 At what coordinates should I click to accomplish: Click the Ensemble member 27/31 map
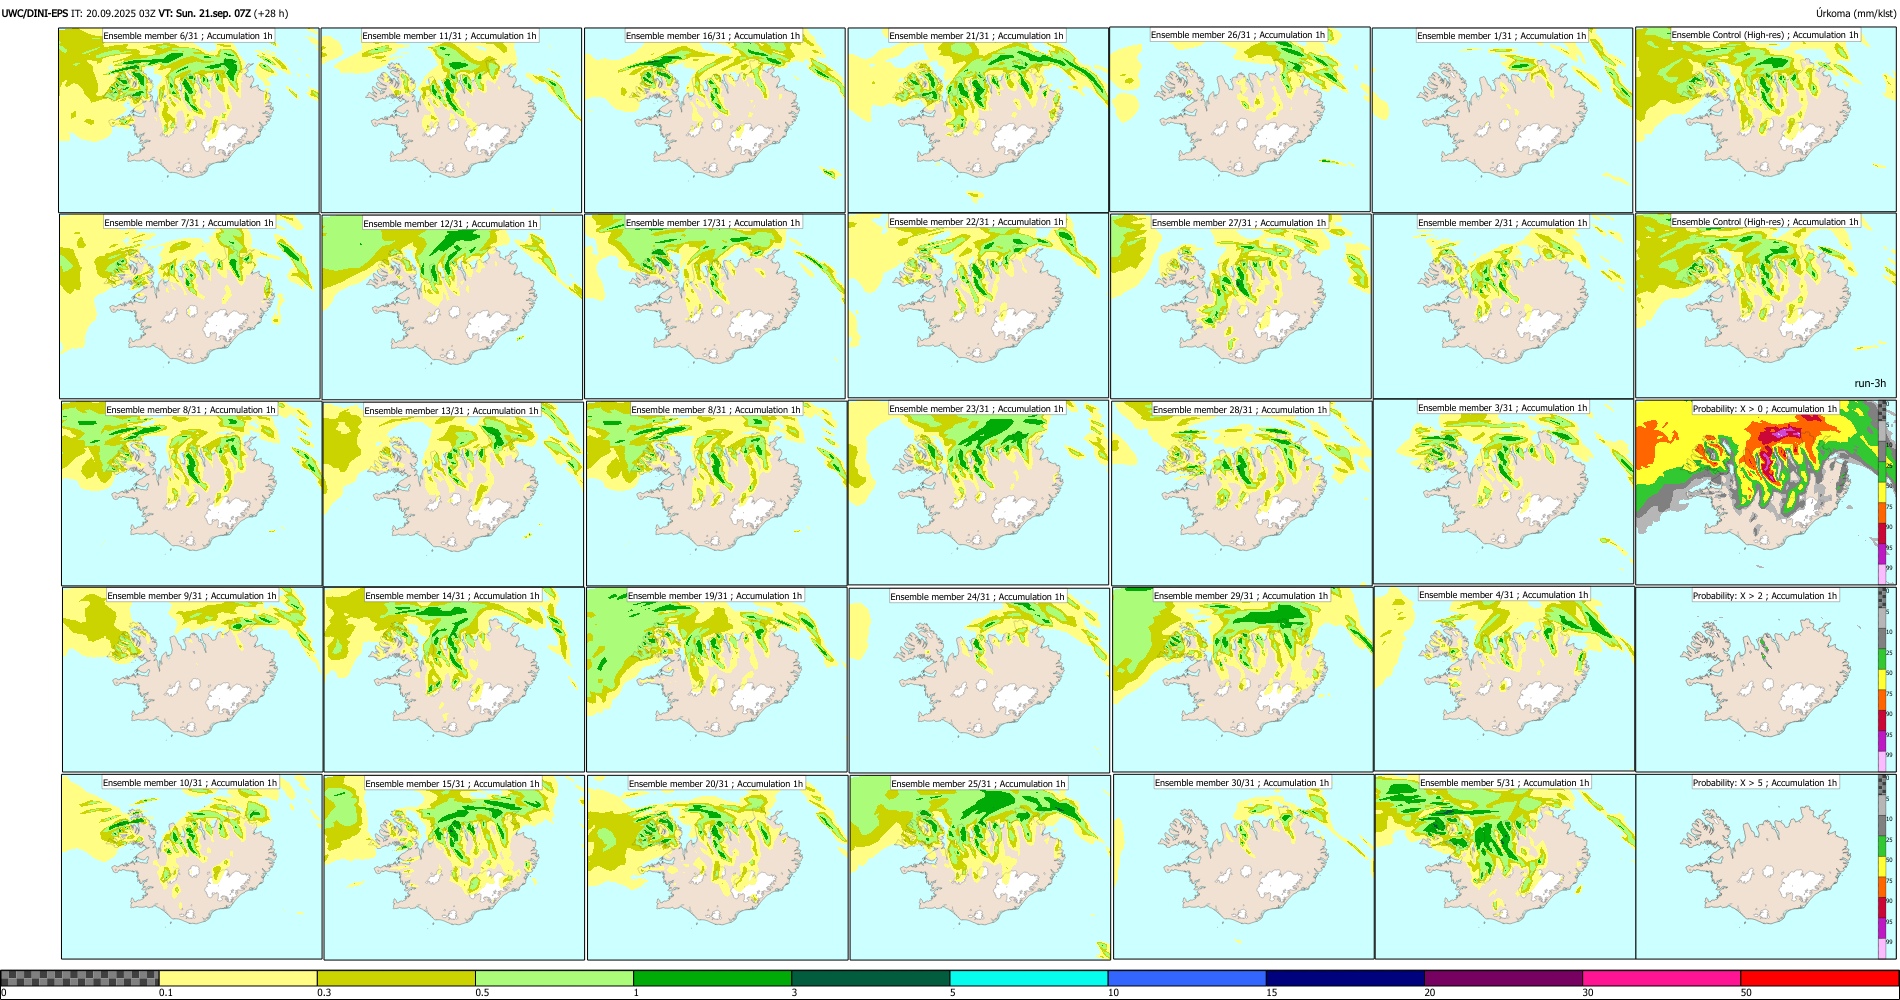(1241, 306)
